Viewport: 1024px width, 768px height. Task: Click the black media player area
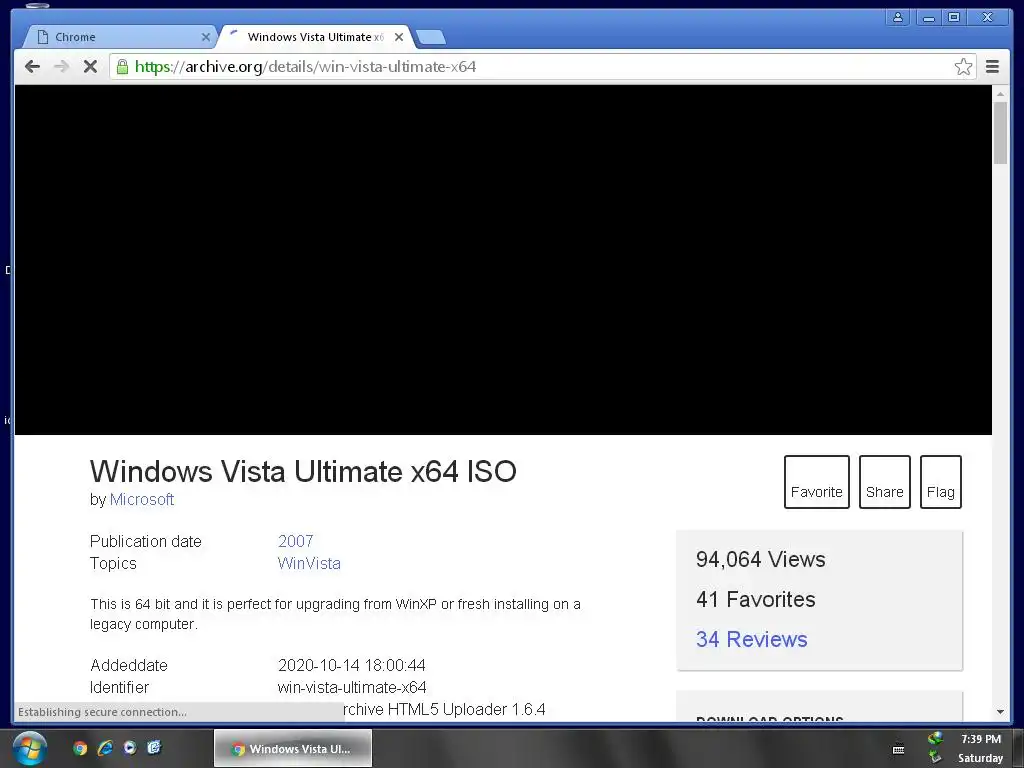pos(503,260)
